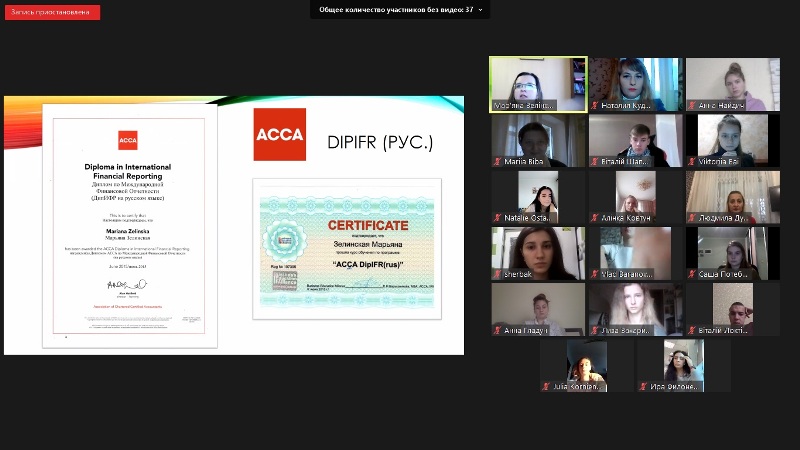Click muted mic icon for Віталій Шап..
This screenshot has height=450, width=800.
click(x=594, y=162)
